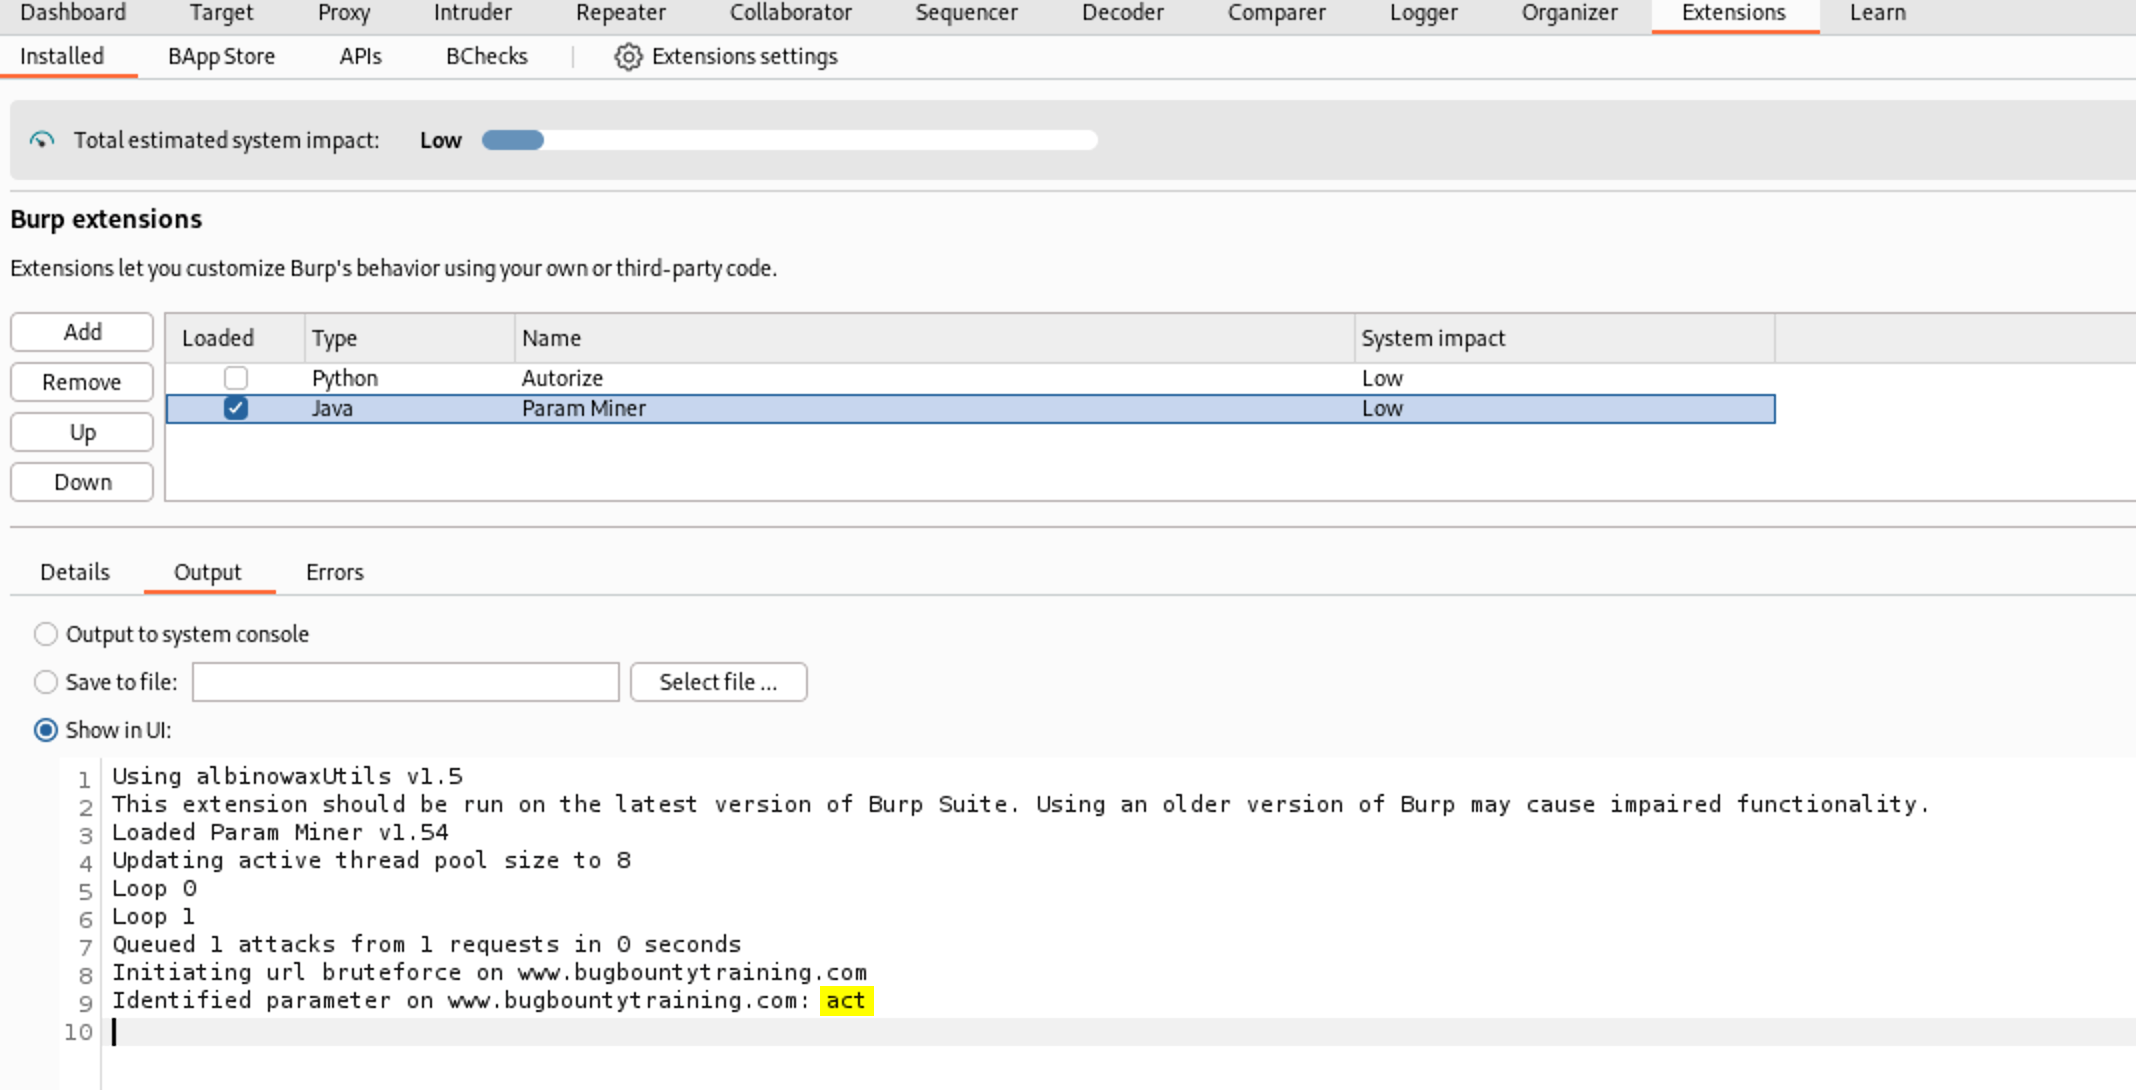Switch to the APIs sub-tab
Image resolution: width=2136 pixels, height=1090 pixels.
click(360, 56)
